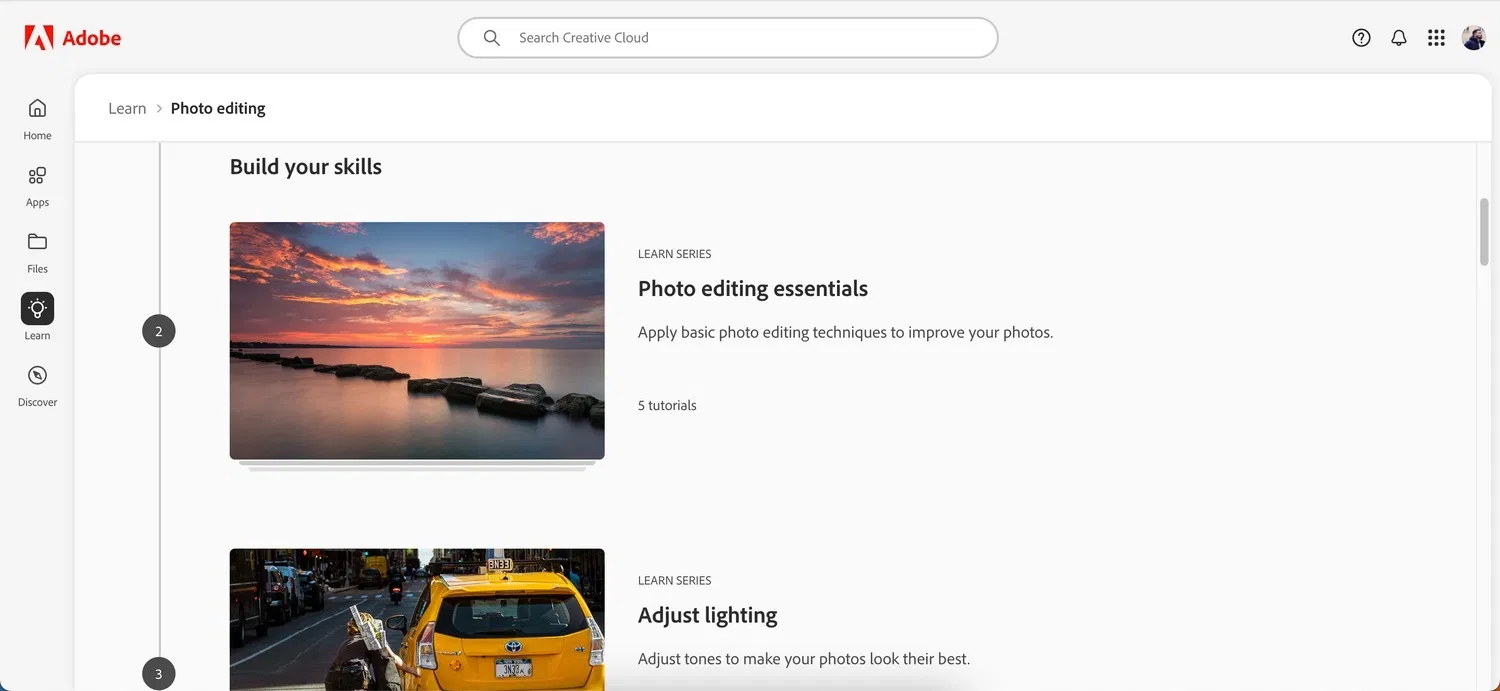
Task: Select the Learn lightbulb sidebar icon
Action: [x=37, y=309]
